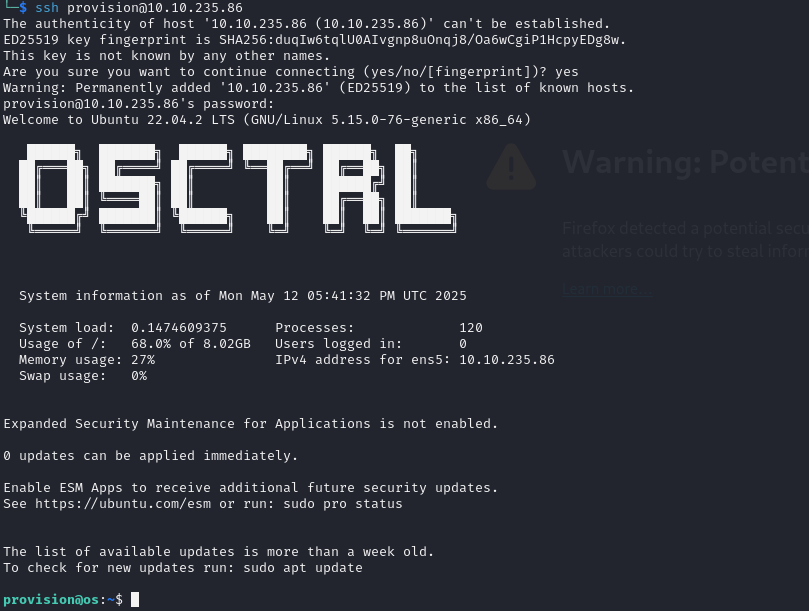
Task: Click the Processes count 120
Action: pyautogui.click(x=471, y=328)
